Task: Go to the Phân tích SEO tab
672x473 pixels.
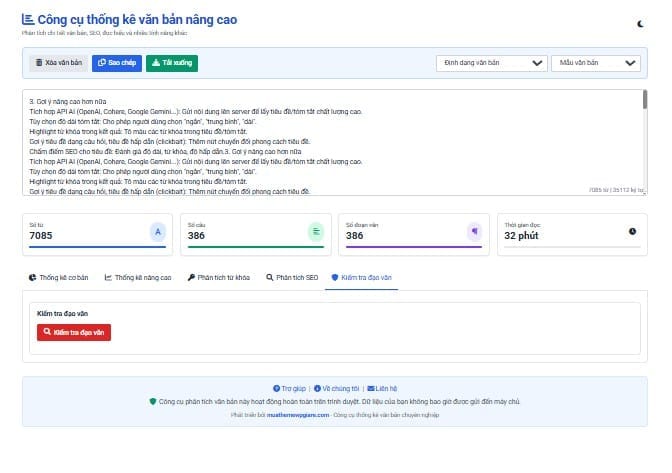Action: click(x=291, y=277)
